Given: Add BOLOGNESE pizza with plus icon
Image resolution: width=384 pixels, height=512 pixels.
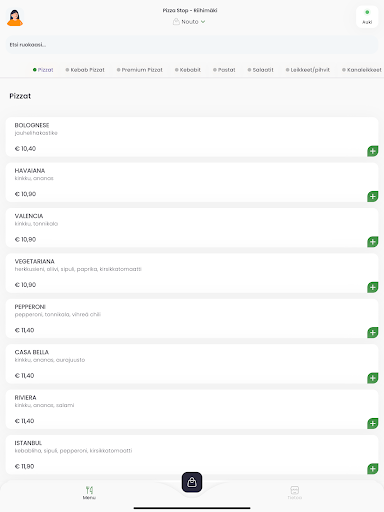Looking at the screenshot, I should (x=373, y=151).
